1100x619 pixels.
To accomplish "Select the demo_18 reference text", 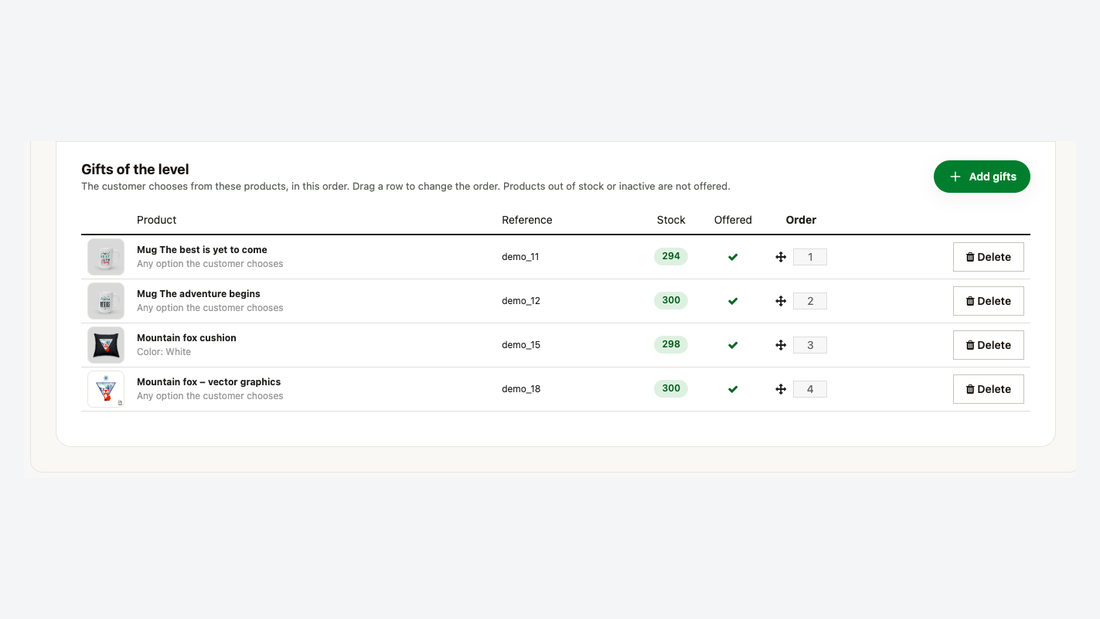I will click(x=521, y=389).
